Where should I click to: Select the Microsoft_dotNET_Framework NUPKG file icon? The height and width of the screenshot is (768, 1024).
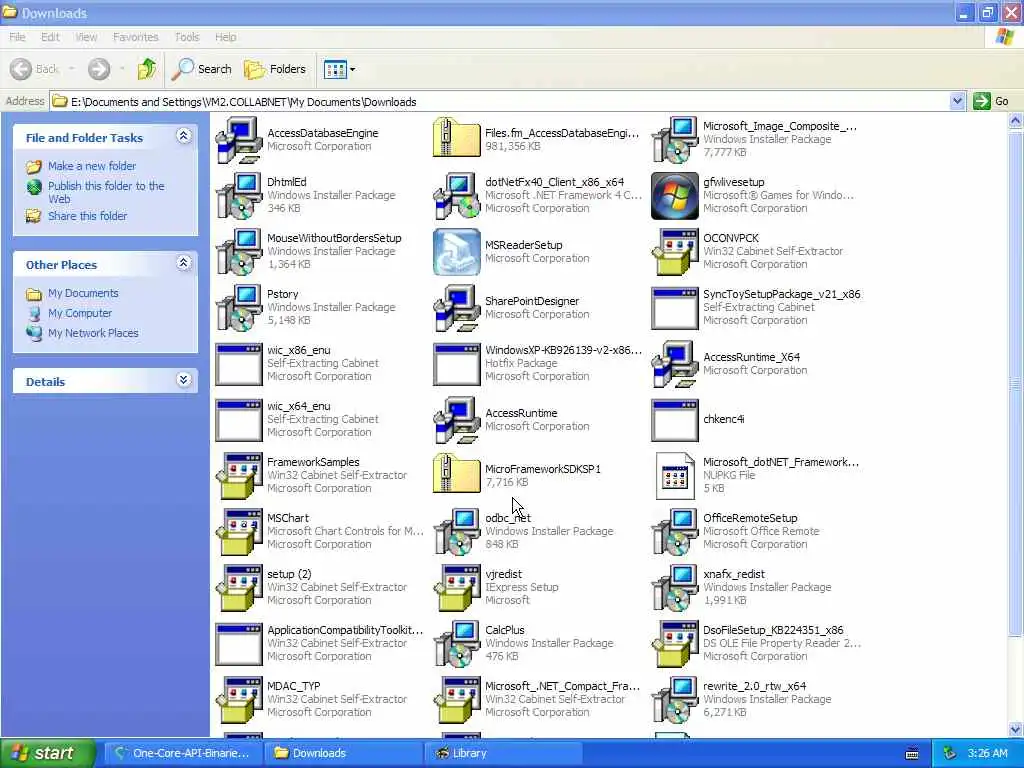coord(675,476)
